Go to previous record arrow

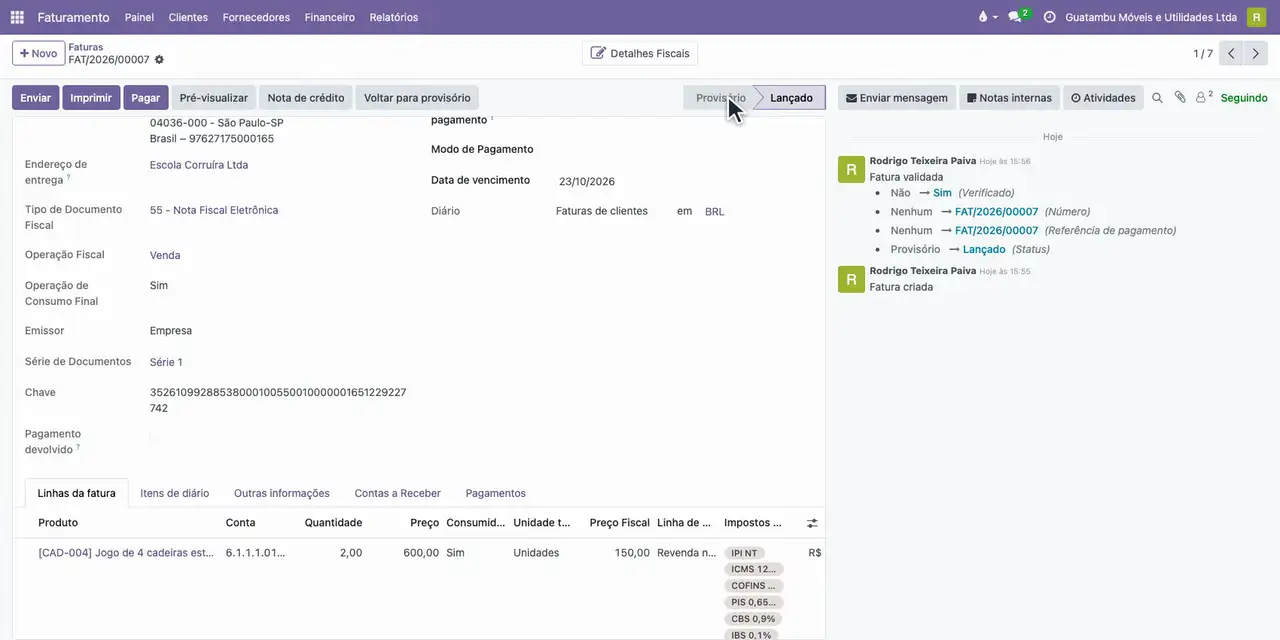(1232, 54)
